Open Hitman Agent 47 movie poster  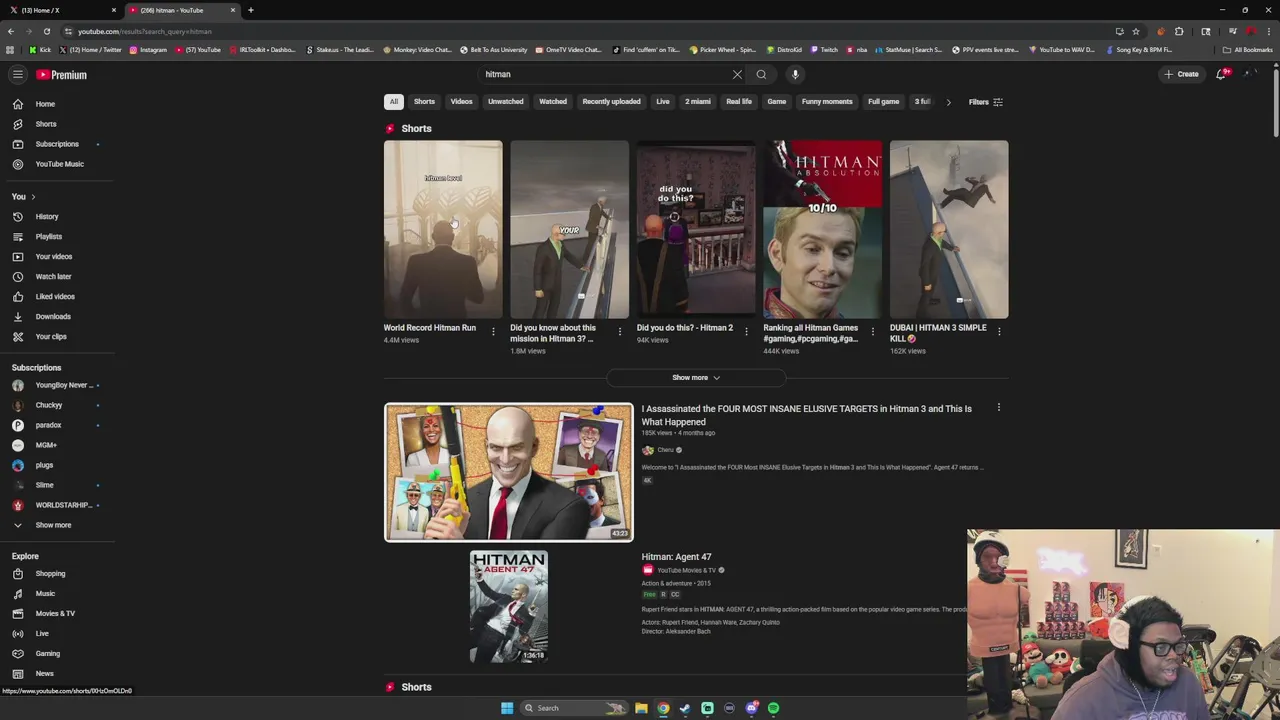509,606
